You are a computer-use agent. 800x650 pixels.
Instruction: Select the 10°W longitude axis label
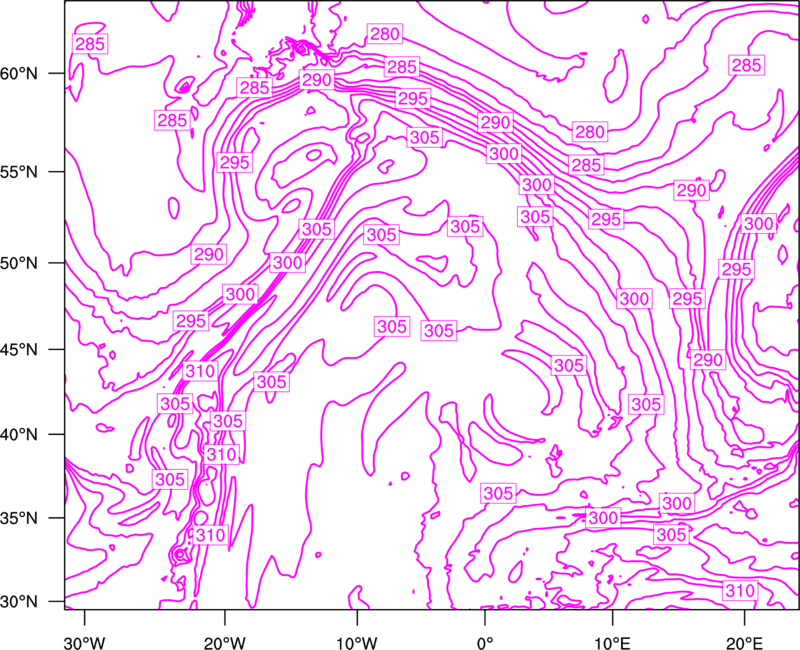[x=356, y=643]
